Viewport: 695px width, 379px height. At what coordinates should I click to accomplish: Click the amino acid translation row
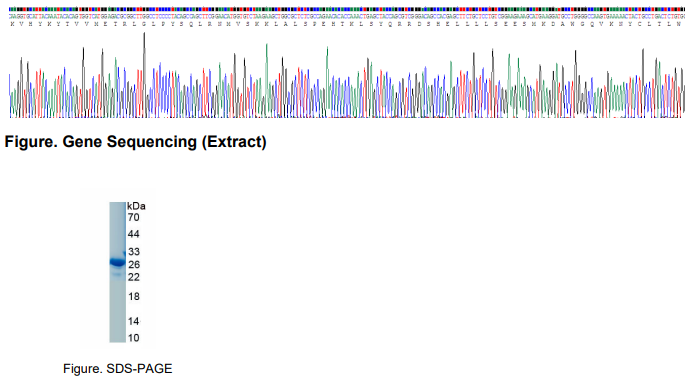(347, 23)
